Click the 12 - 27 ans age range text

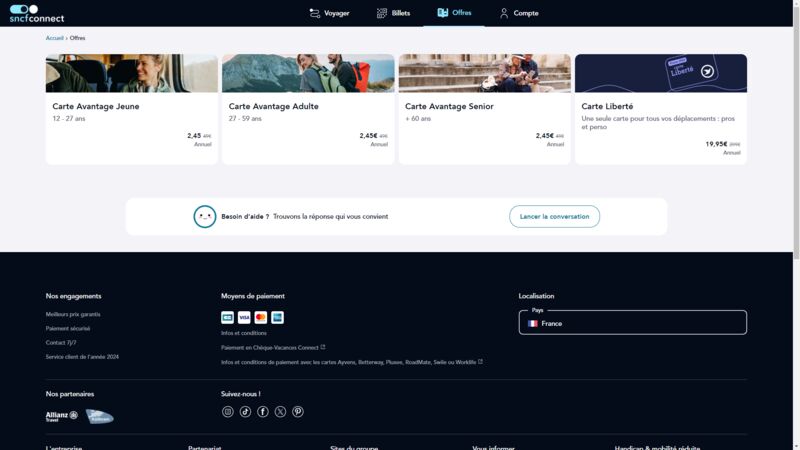[x=69, y=119]
